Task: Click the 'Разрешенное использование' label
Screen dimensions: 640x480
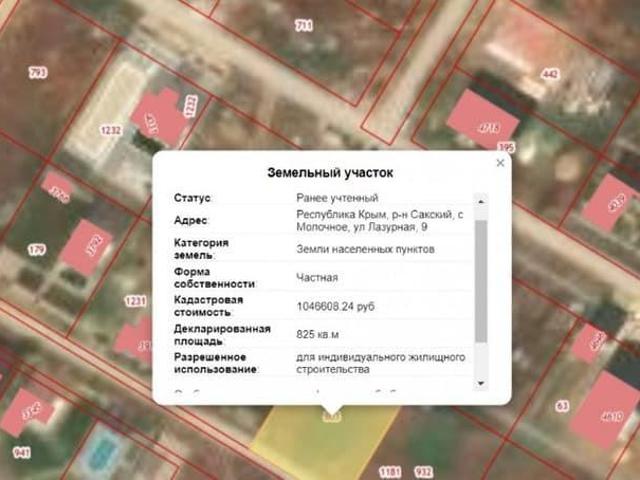Action: (x=216, y=363)
